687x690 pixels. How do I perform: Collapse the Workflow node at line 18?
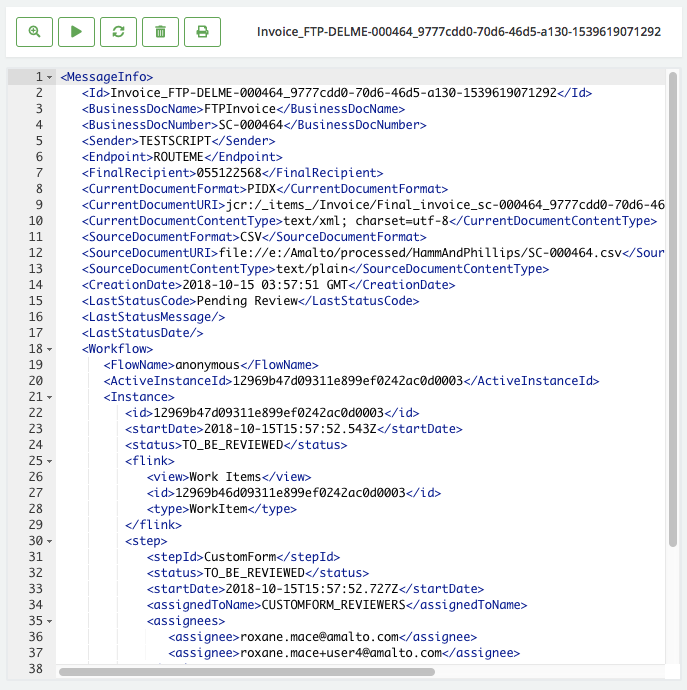pyautogui.click(x=50, y=349)
